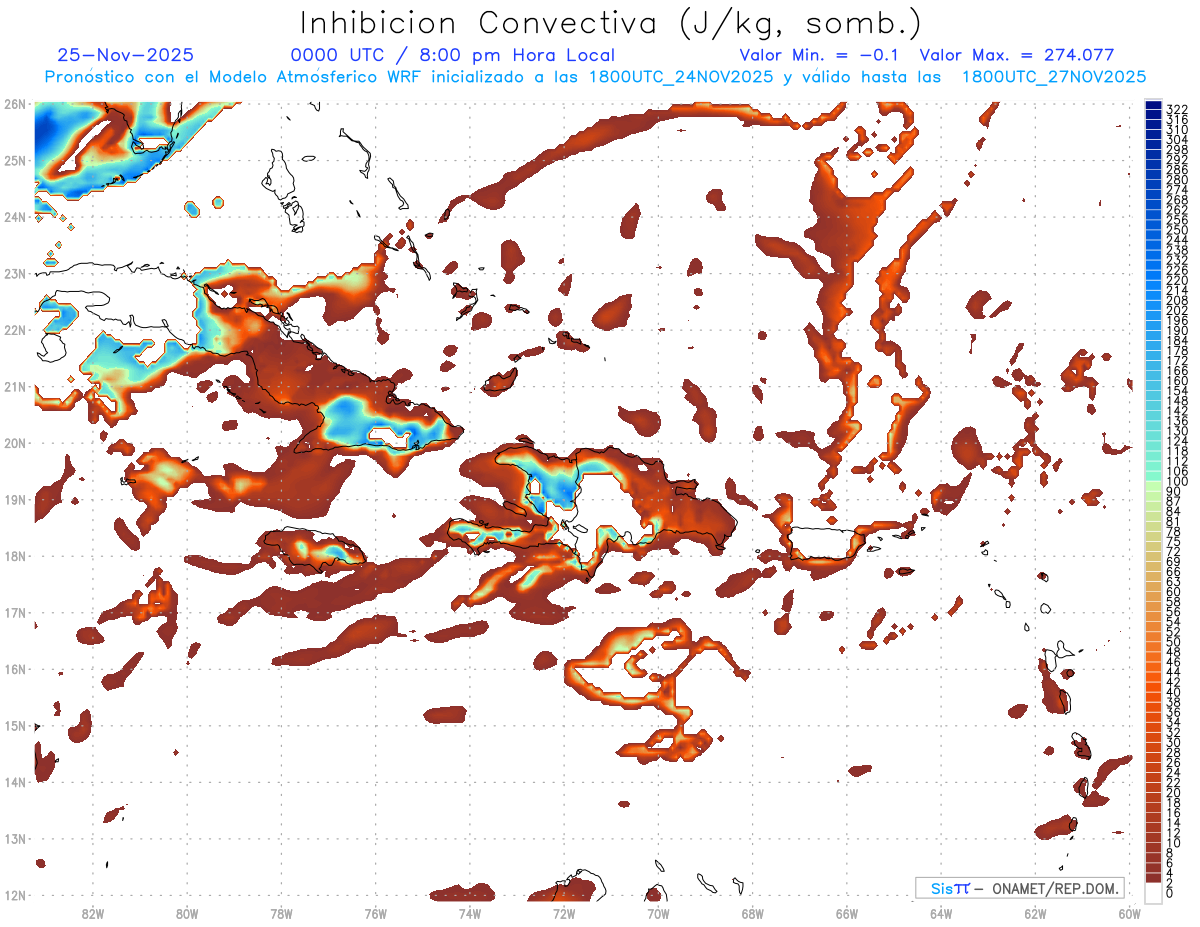This screenshot has height=927, width=1200.
Task: Click the '20N' latitude label
Action: (14, 442)
